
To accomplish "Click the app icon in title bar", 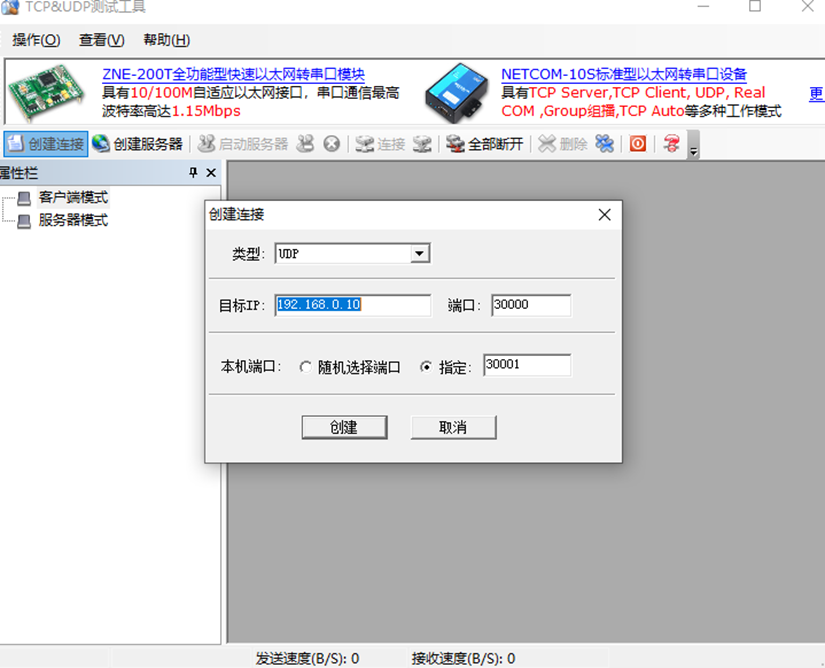I will [x=10, y=7].
